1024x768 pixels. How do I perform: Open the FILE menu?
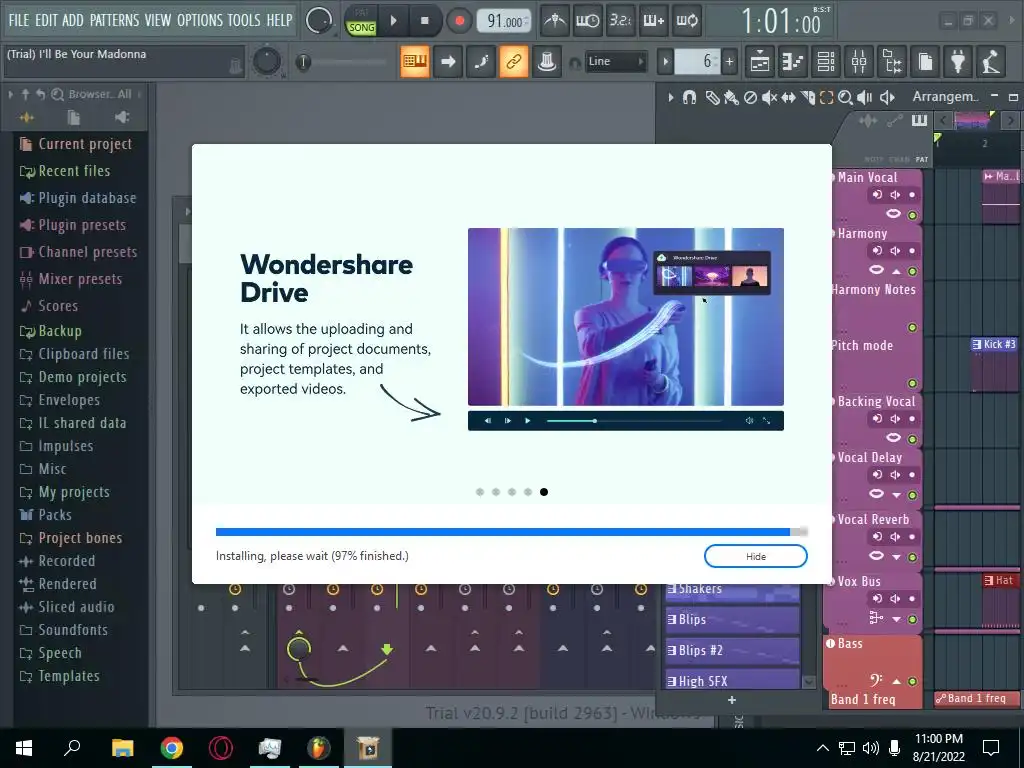19,20
